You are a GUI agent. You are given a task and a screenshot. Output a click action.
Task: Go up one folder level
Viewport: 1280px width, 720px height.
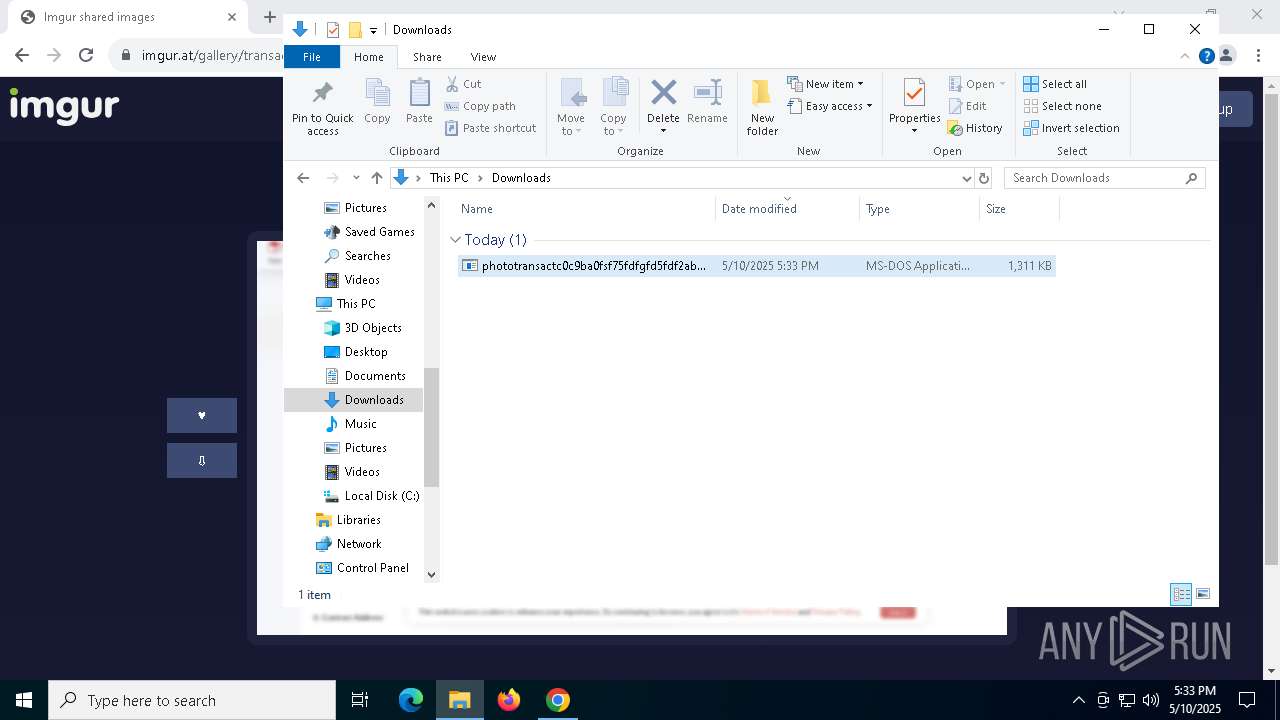376,178
